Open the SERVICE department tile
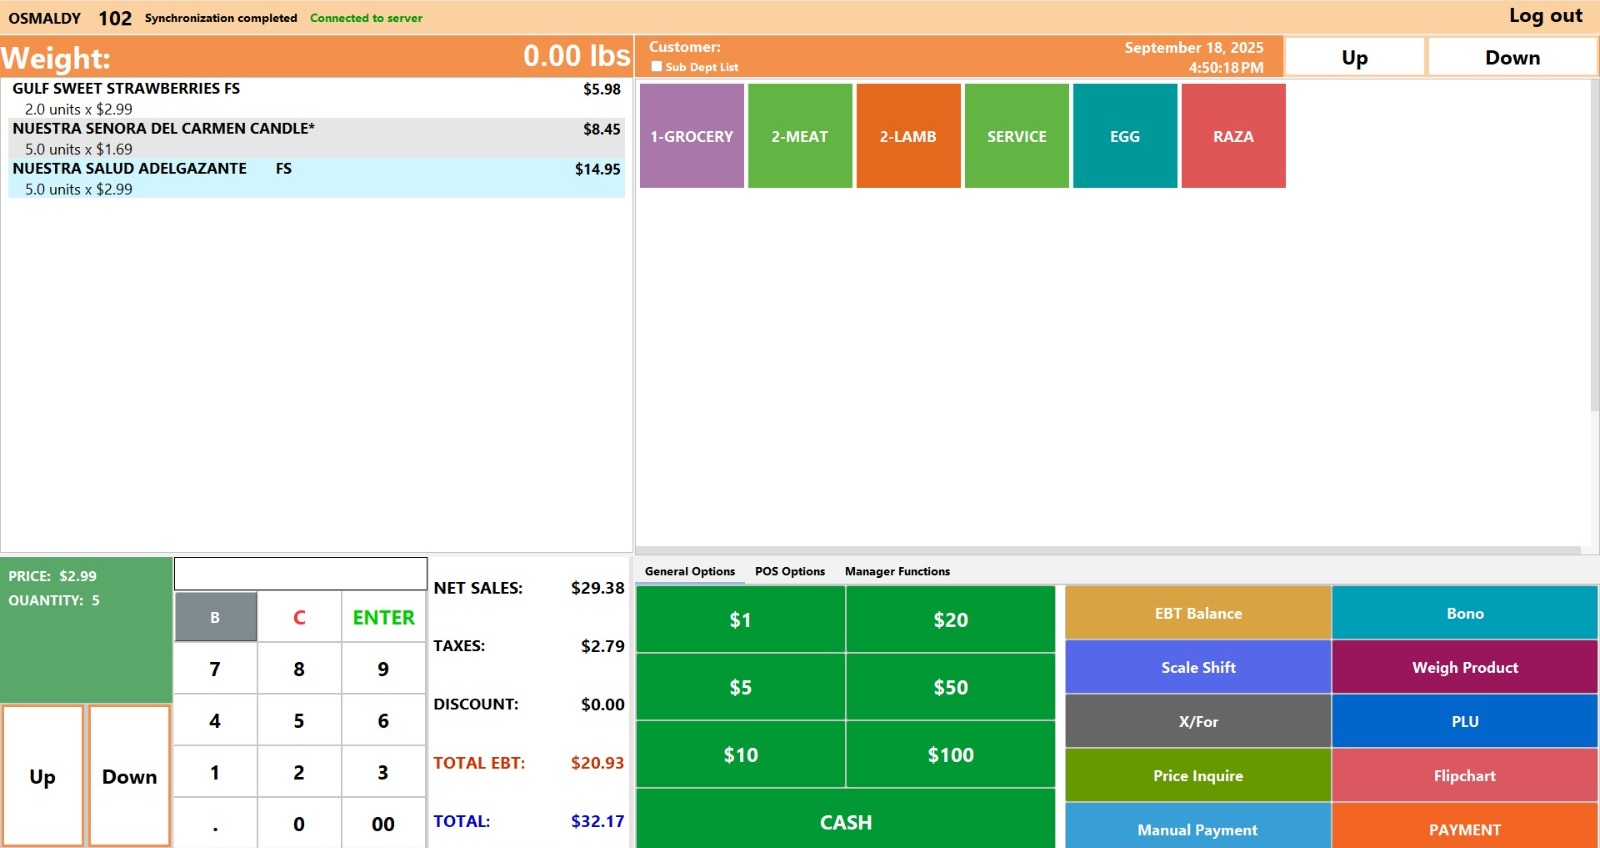Viewport: 1600px width, 848px height. tap(1017, 136)
